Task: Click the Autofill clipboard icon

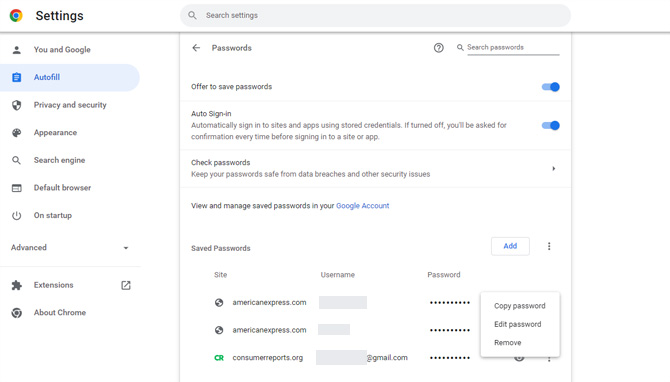Action: coord(17,77)
